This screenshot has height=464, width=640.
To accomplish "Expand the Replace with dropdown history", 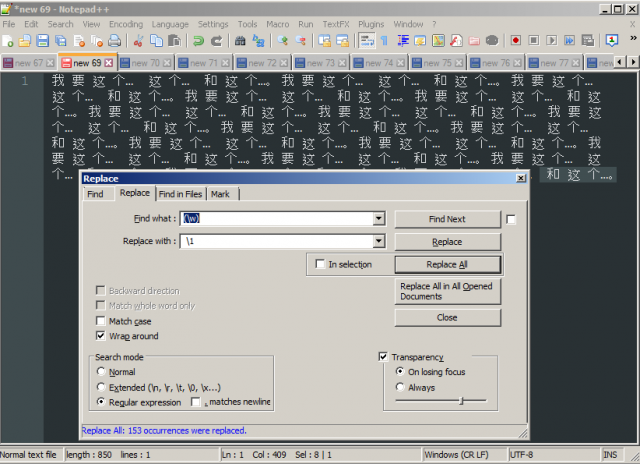I will tap(379, 241).
